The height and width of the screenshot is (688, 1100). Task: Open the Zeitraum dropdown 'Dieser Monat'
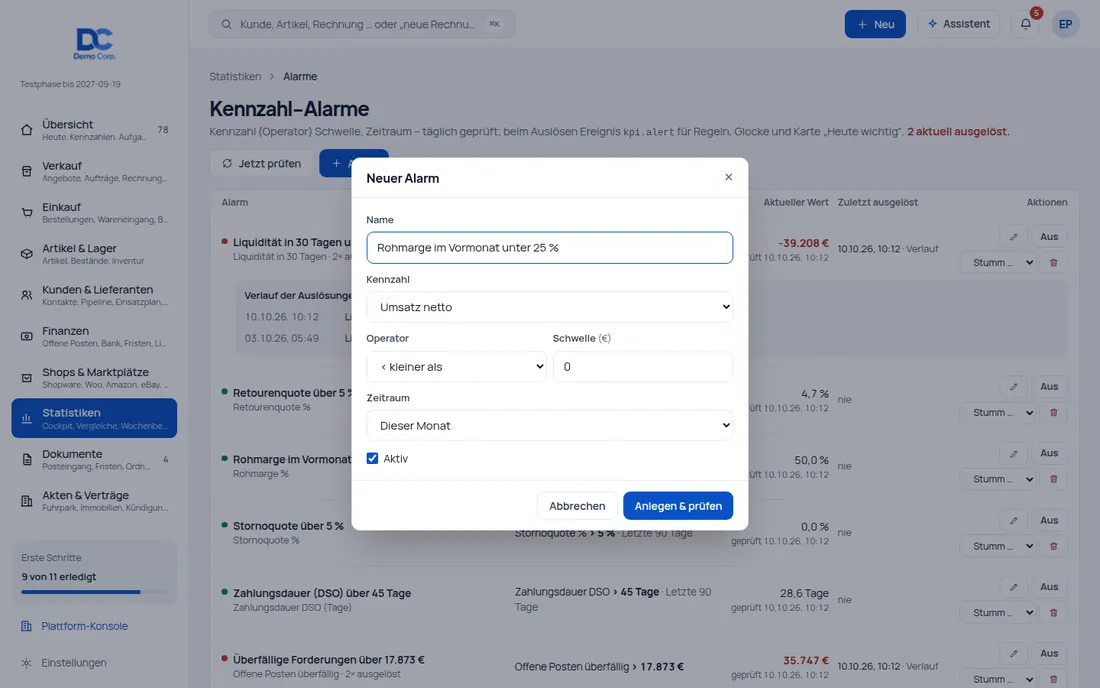pos(549,426)
